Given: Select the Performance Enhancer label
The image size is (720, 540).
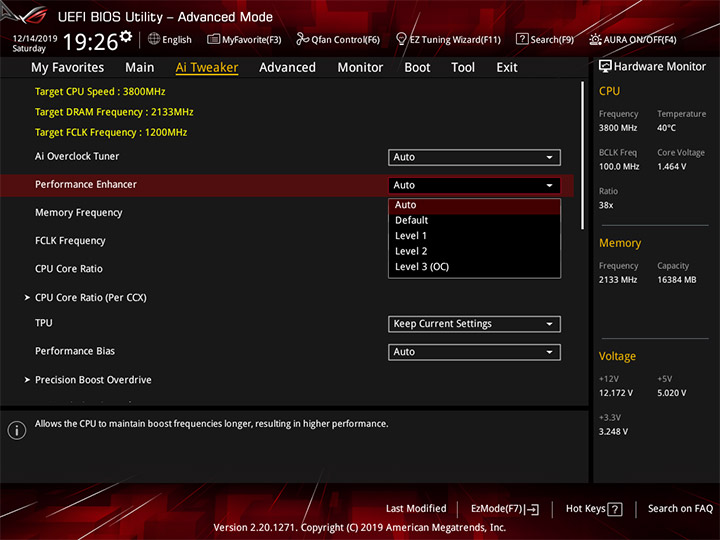Looking at the screenshot, I should 86,185.
